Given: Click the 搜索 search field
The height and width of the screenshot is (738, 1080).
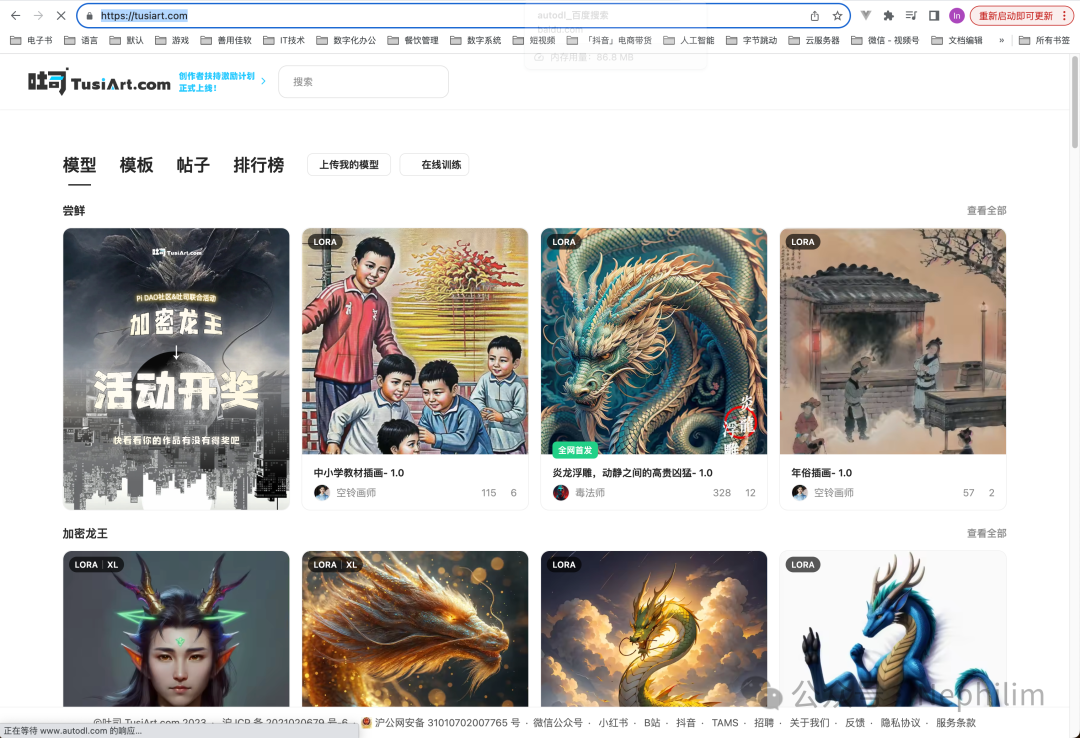Looking at the screenshot, I should [363, 81].
